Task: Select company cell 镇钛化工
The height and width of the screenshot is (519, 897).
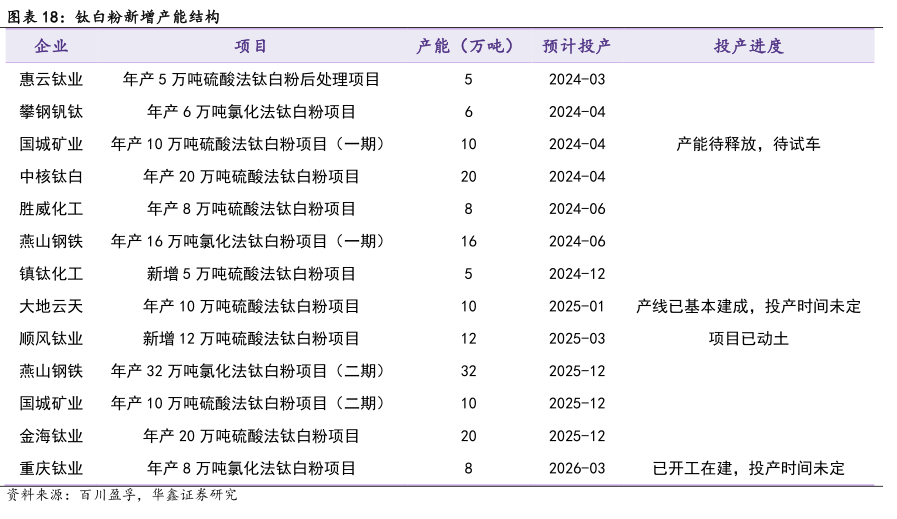Action: tap(51, 274)
